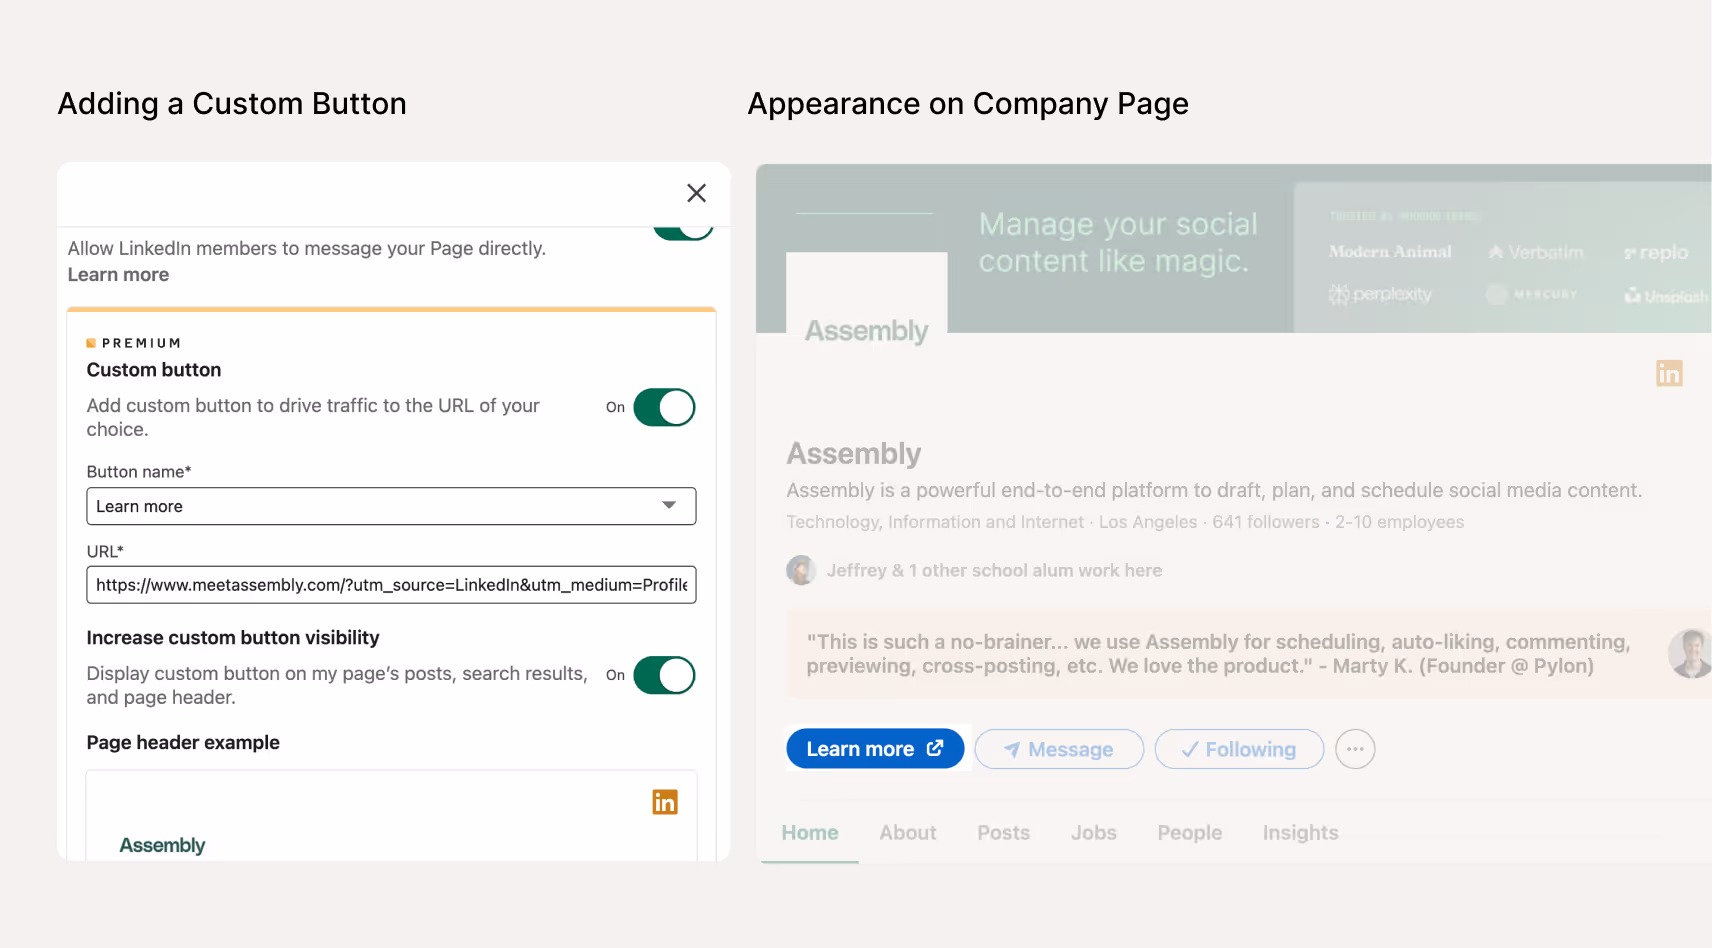Viewport: 1712px width, 948px height.
Task: Open Learn more link under messaging
Action: 118,275
